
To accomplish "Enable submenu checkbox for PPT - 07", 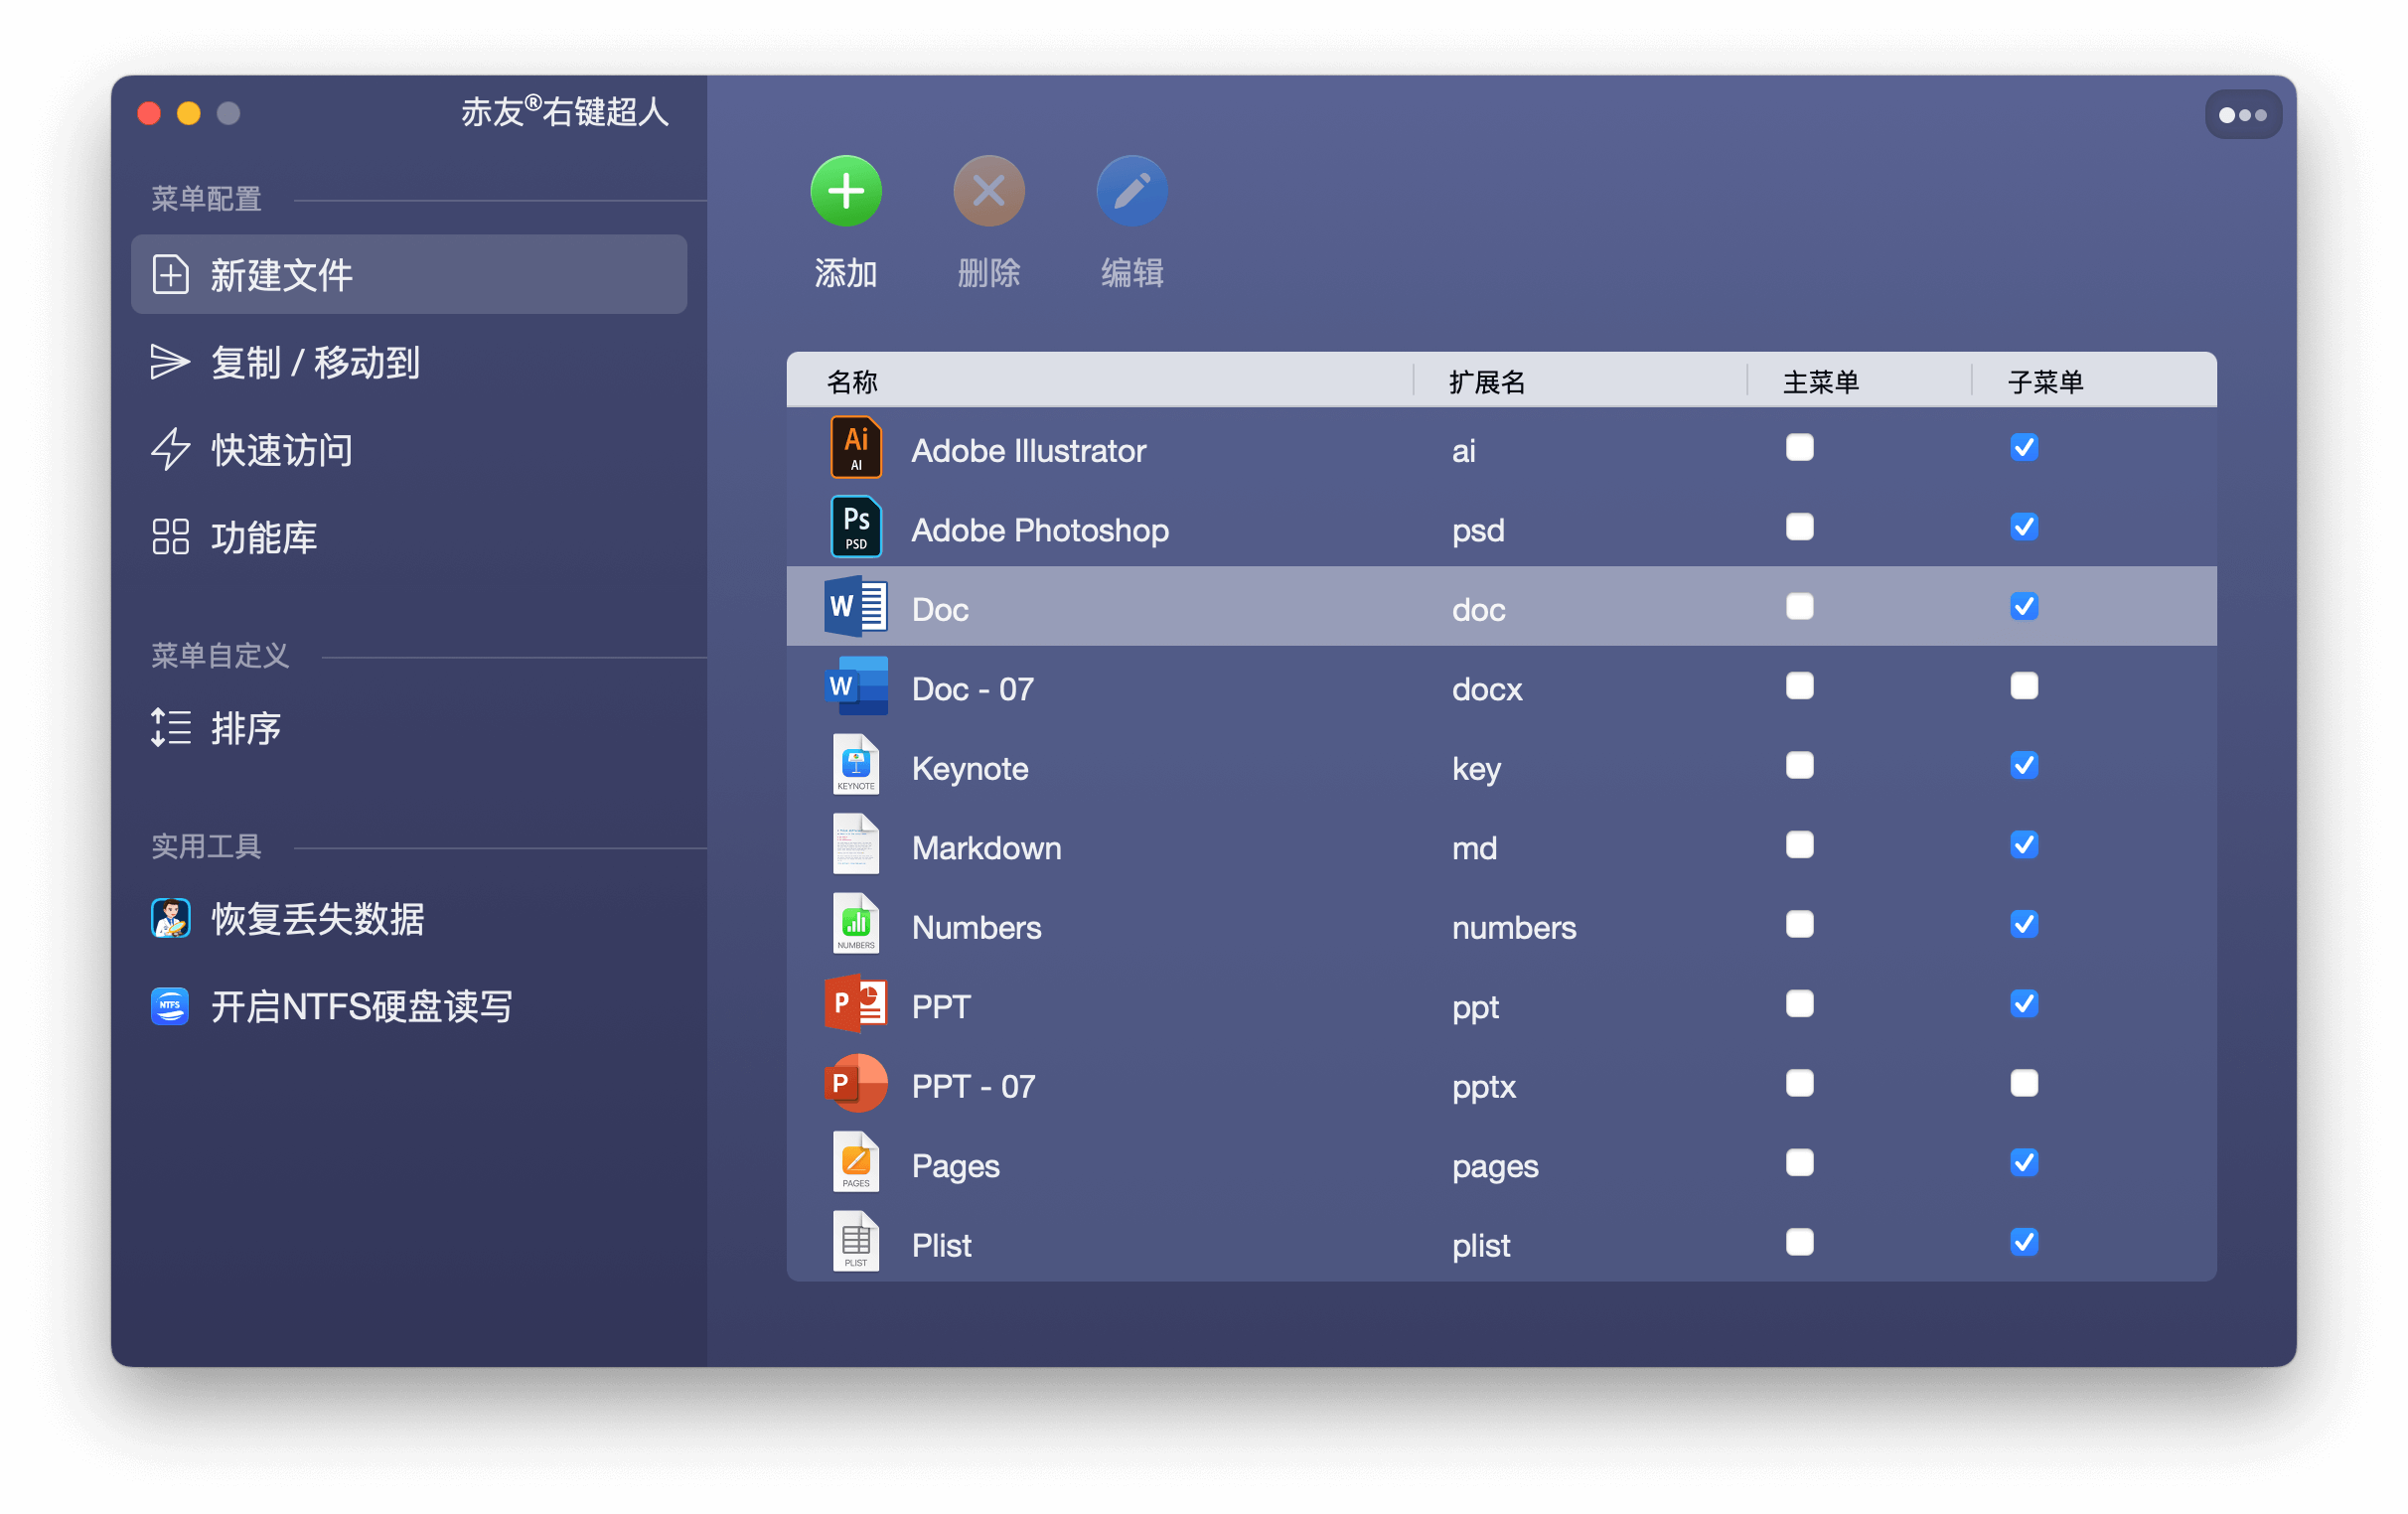I will (2023, 1083).
